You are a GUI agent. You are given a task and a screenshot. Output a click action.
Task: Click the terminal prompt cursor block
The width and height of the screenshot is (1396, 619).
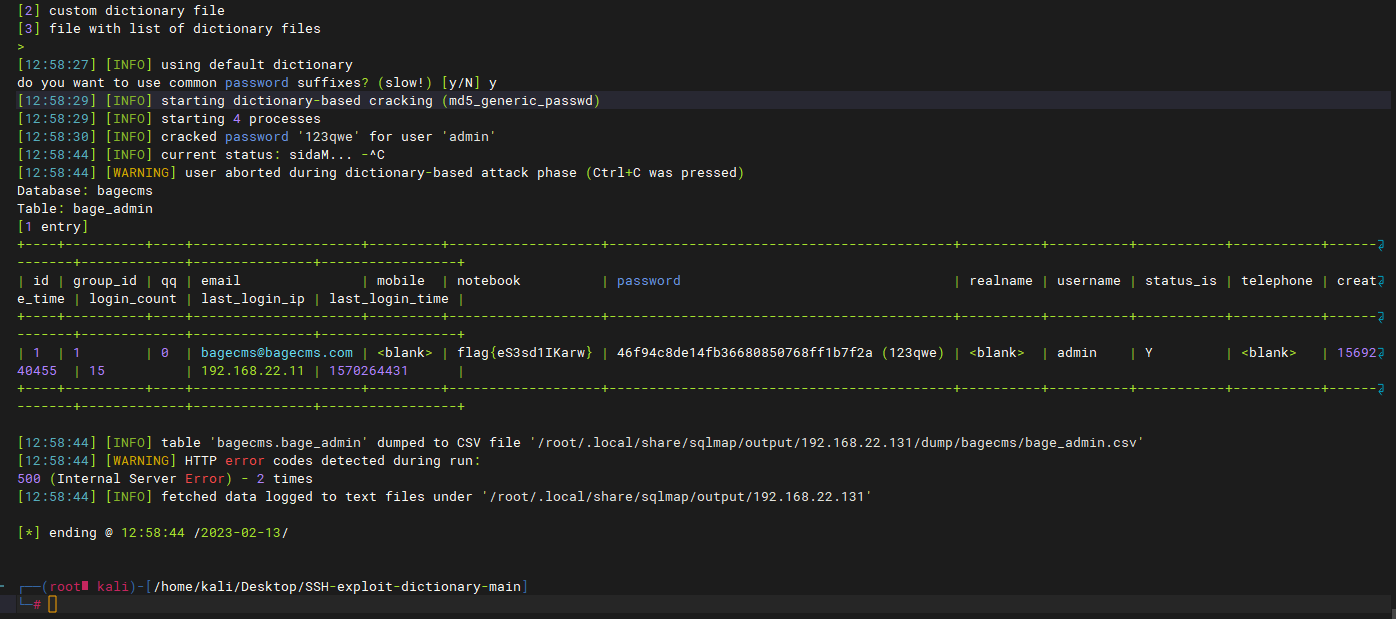(x=53, y=604)
